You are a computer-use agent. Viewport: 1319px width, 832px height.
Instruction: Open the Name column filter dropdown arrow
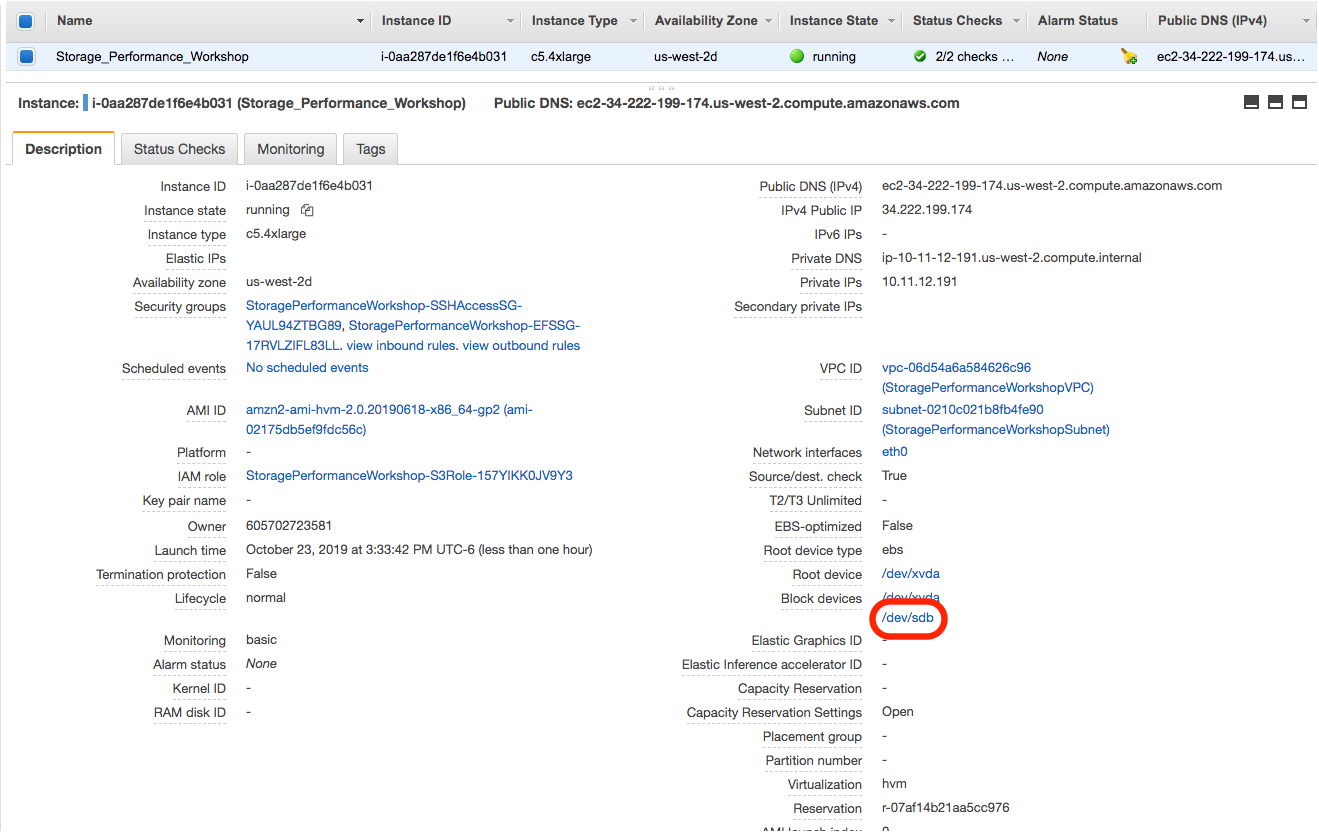point(361,21)
